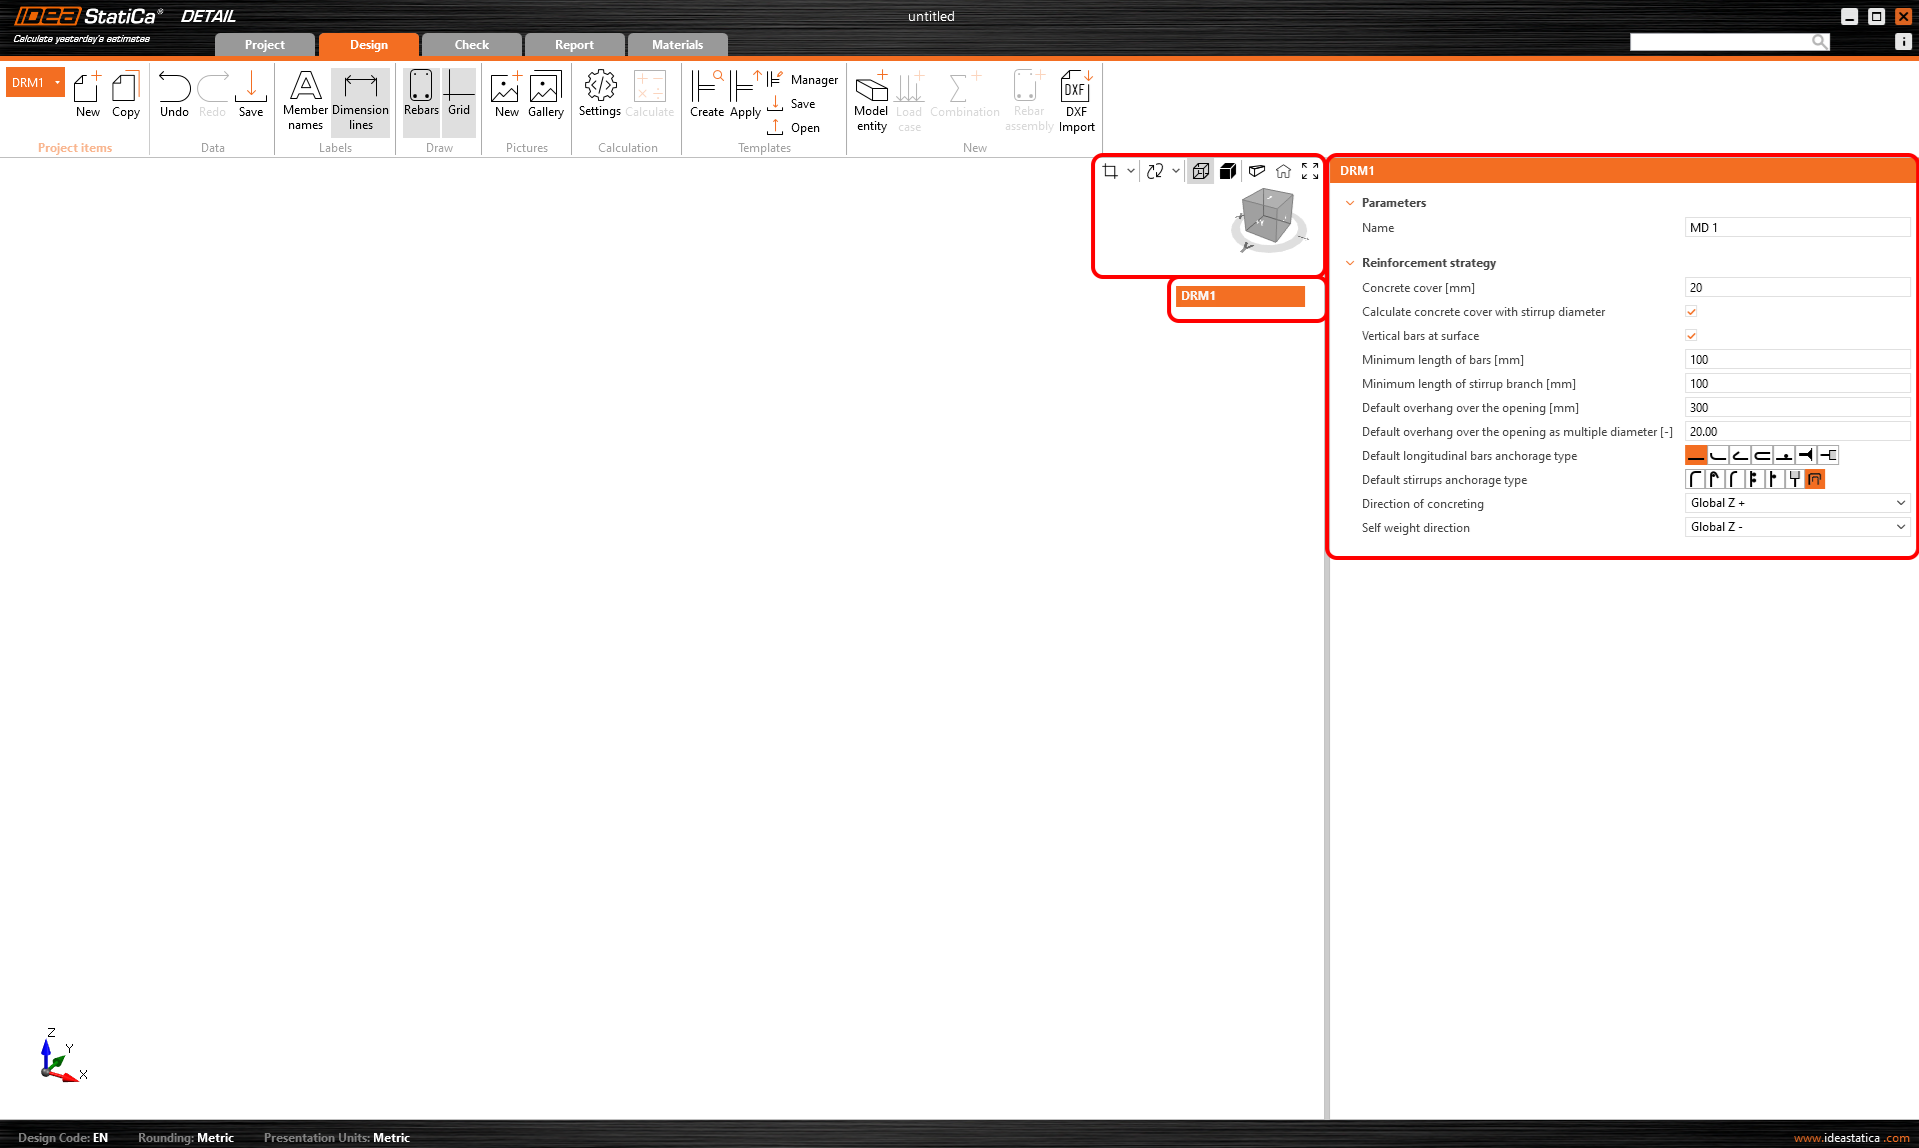This screenshot has width=1919, height=1148.
Task: Select anchor head longitudinal anchorage type
Action: (1806, 456)
